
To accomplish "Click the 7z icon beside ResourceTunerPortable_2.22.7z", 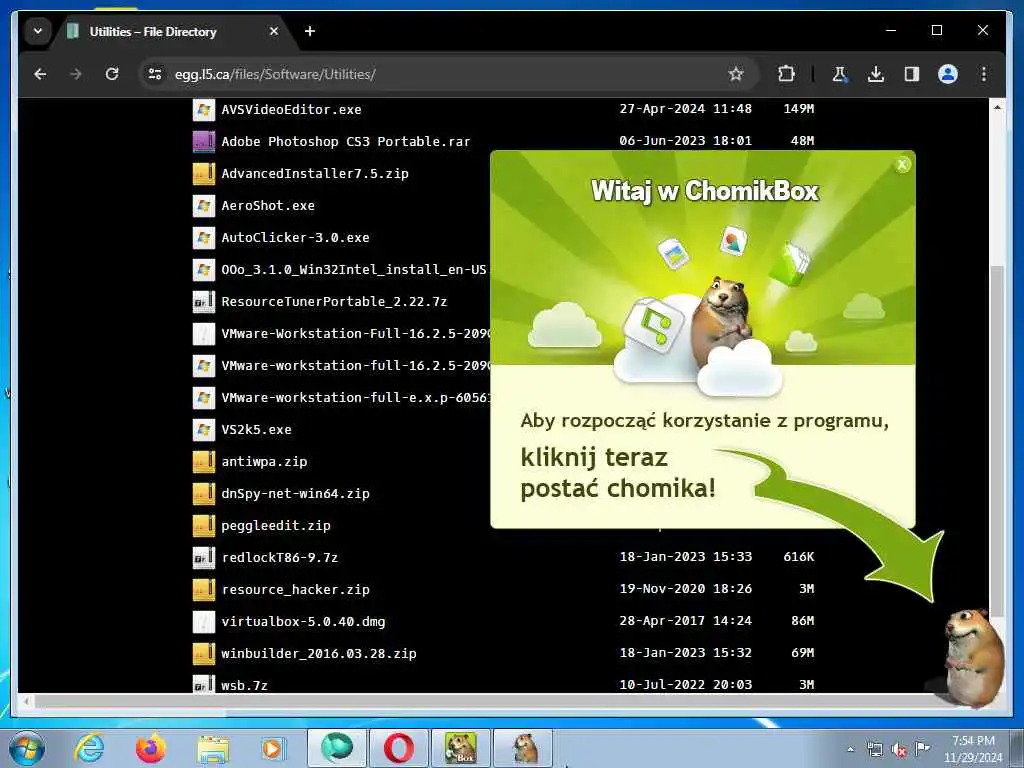I will click(204, 302).
